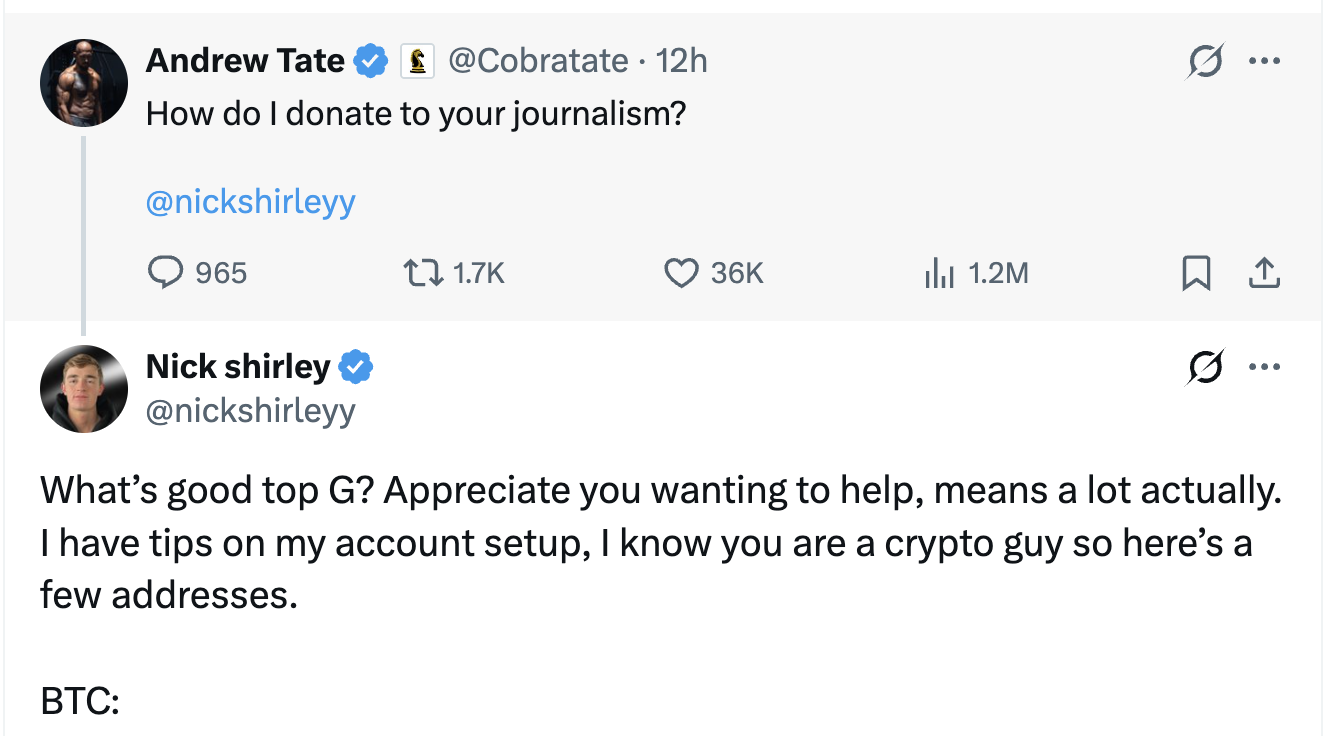Open the more options menu on Andrew Tate's tweet
1330x736 pixels.
(1264, 62)
